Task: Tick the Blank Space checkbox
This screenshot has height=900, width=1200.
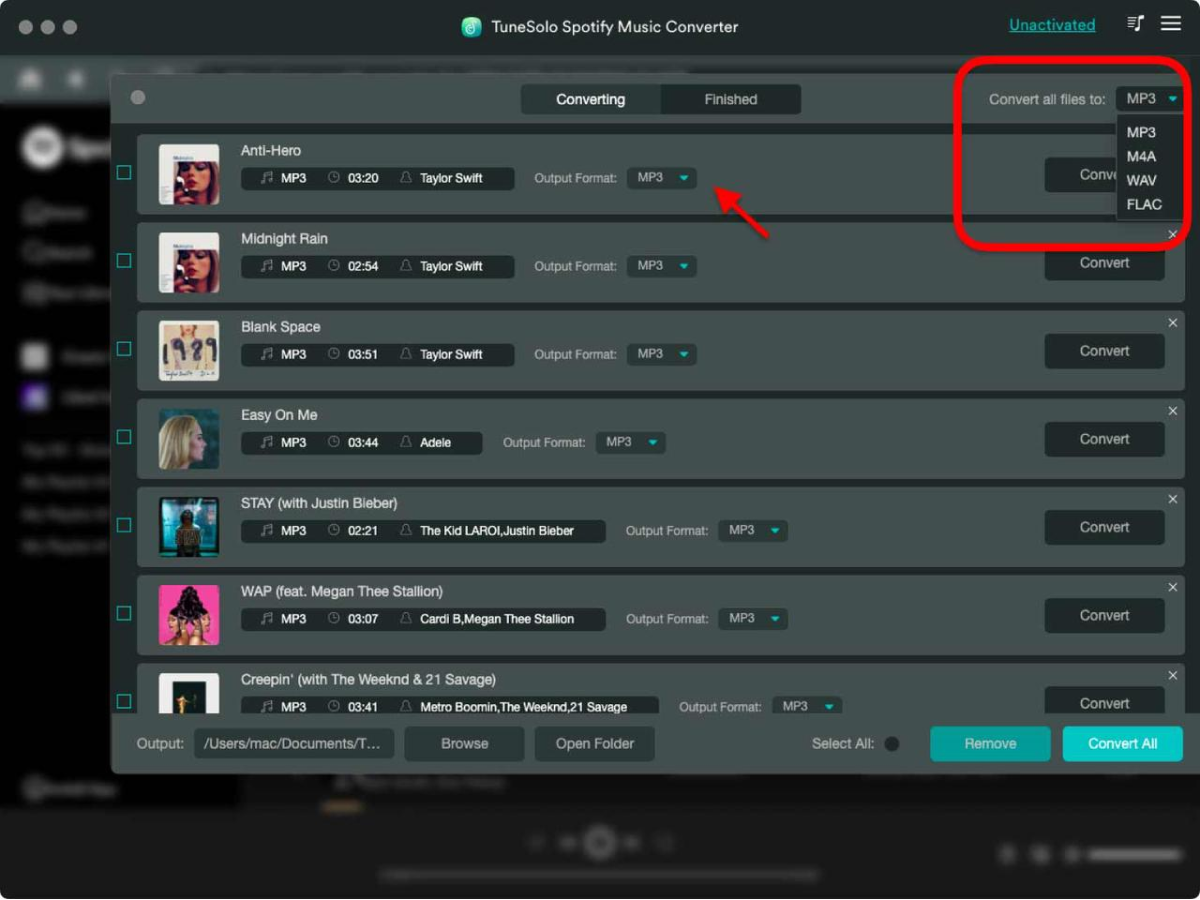Action: click(124, 348)
